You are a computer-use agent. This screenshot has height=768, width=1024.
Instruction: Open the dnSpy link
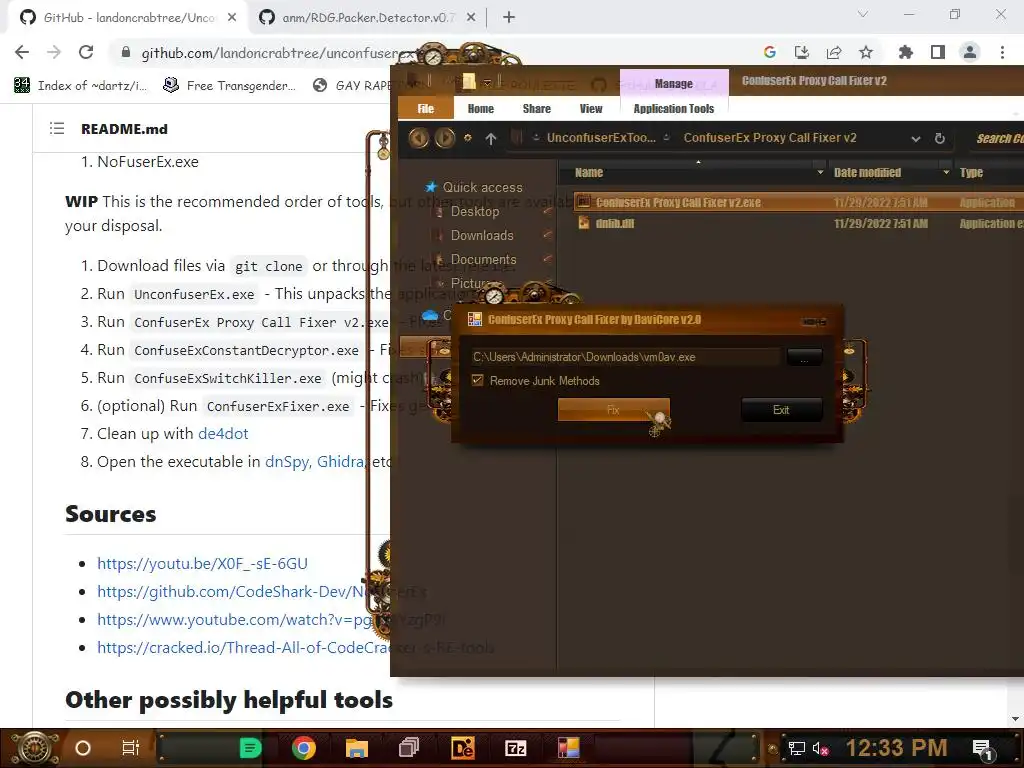point(287,462)
